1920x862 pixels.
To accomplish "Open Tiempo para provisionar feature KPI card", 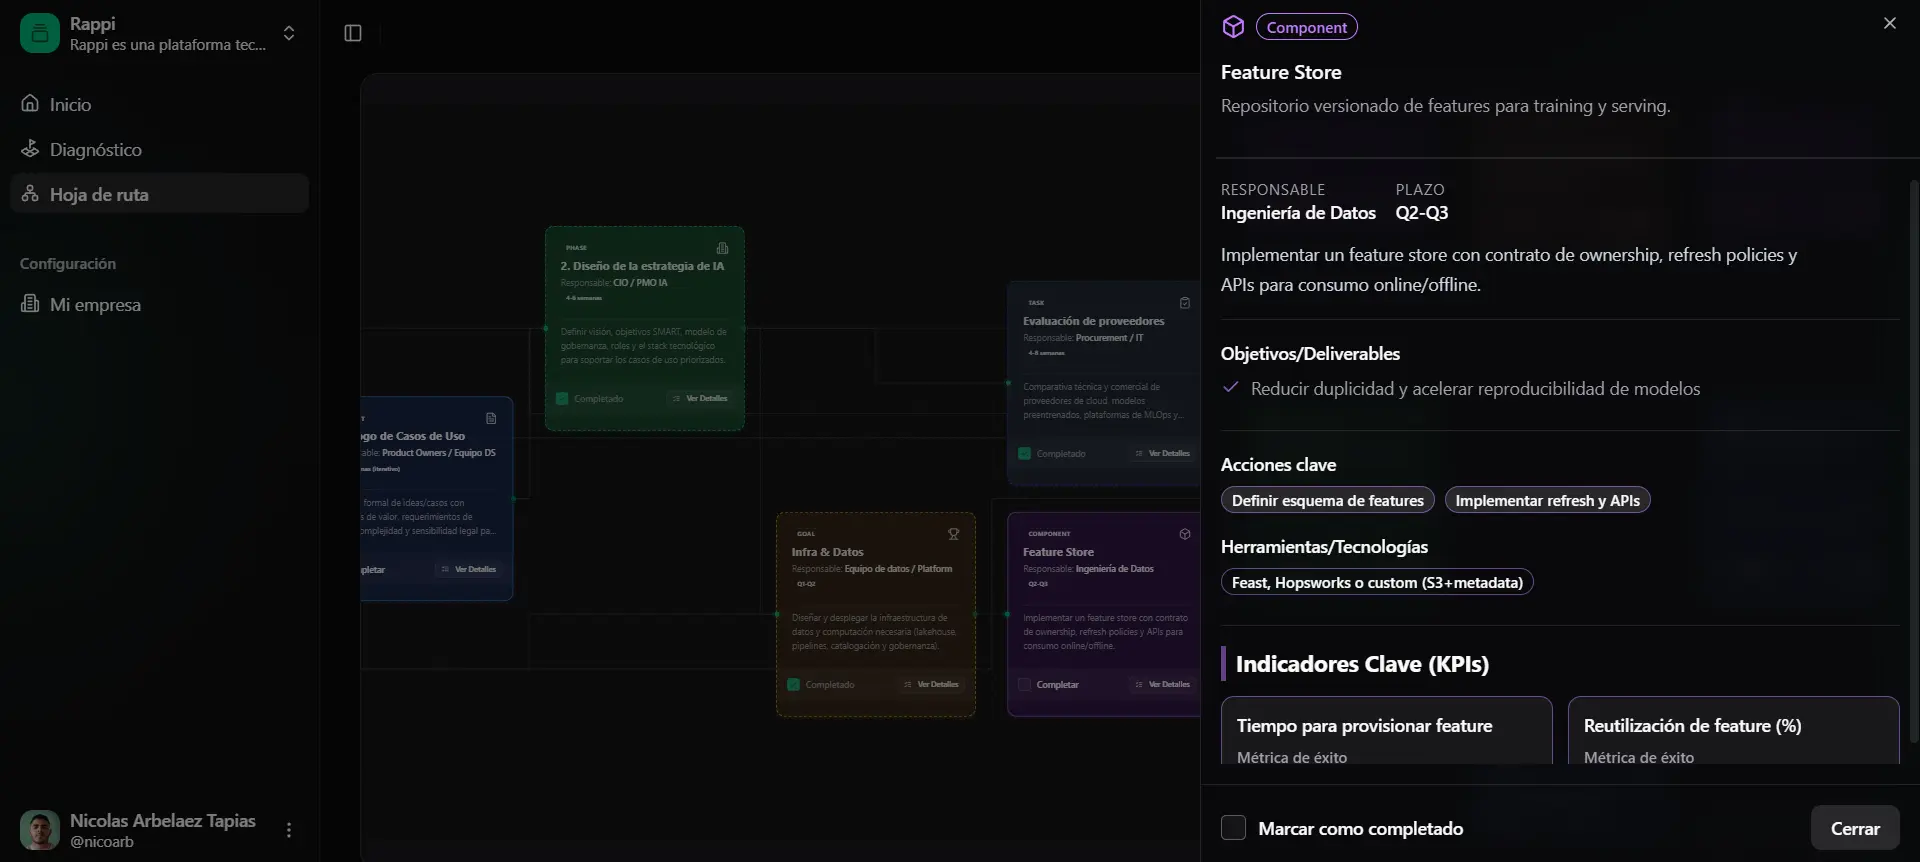I will point(1386,731).
